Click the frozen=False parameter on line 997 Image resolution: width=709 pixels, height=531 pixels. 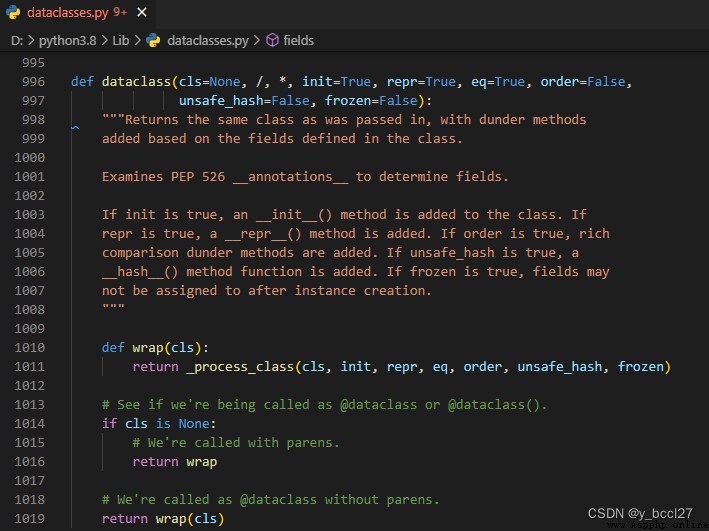[x=371, y=101]
